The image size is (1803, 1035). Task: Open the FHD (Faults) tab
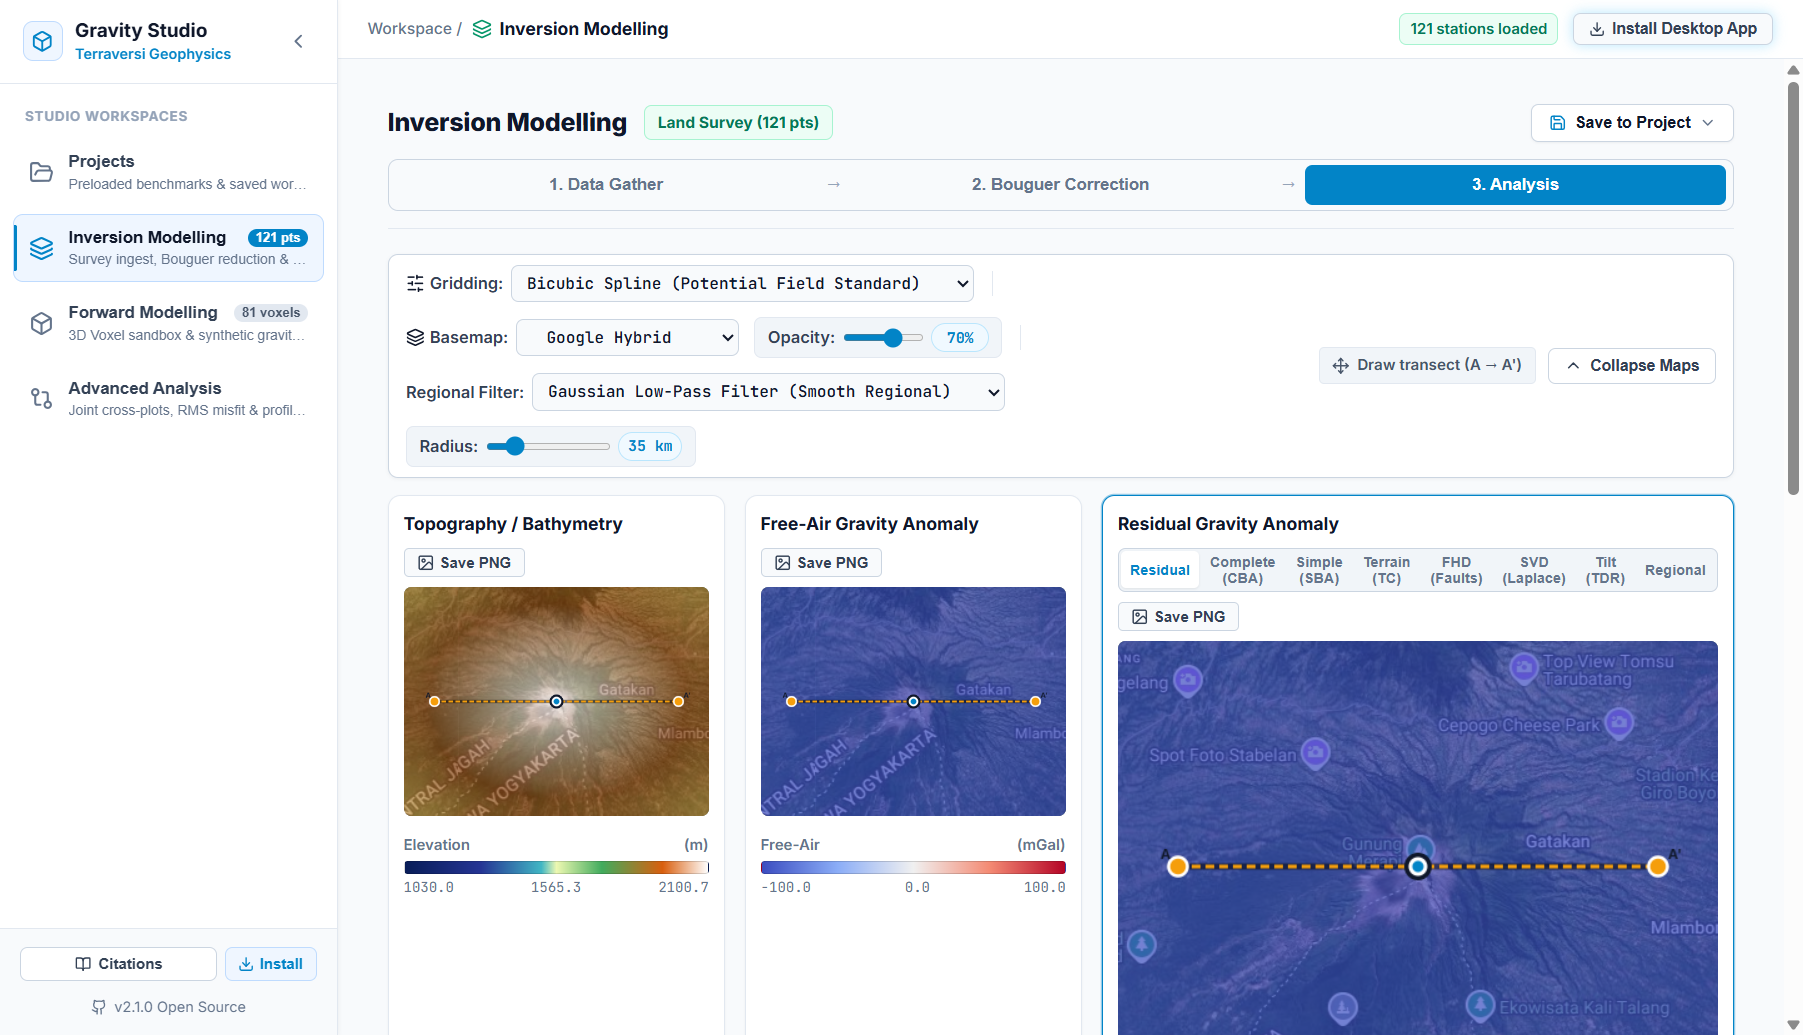(x=1456, y=570)
